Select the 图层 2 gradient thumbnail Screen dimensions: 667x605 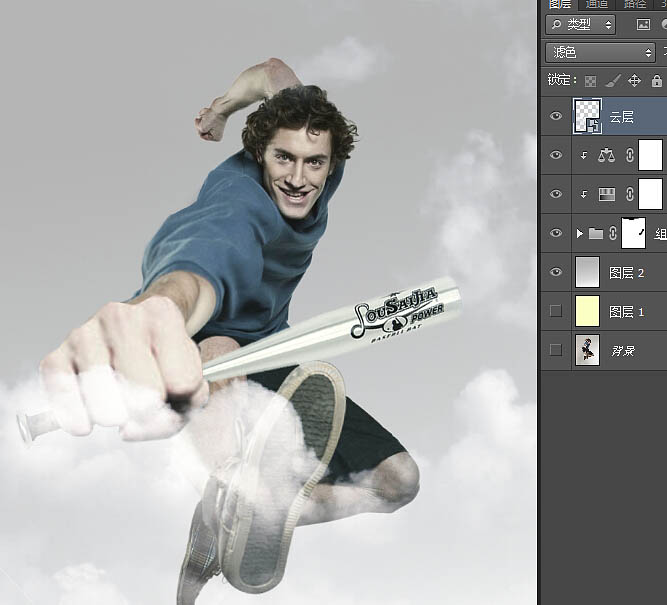click(x=587, y=272)
